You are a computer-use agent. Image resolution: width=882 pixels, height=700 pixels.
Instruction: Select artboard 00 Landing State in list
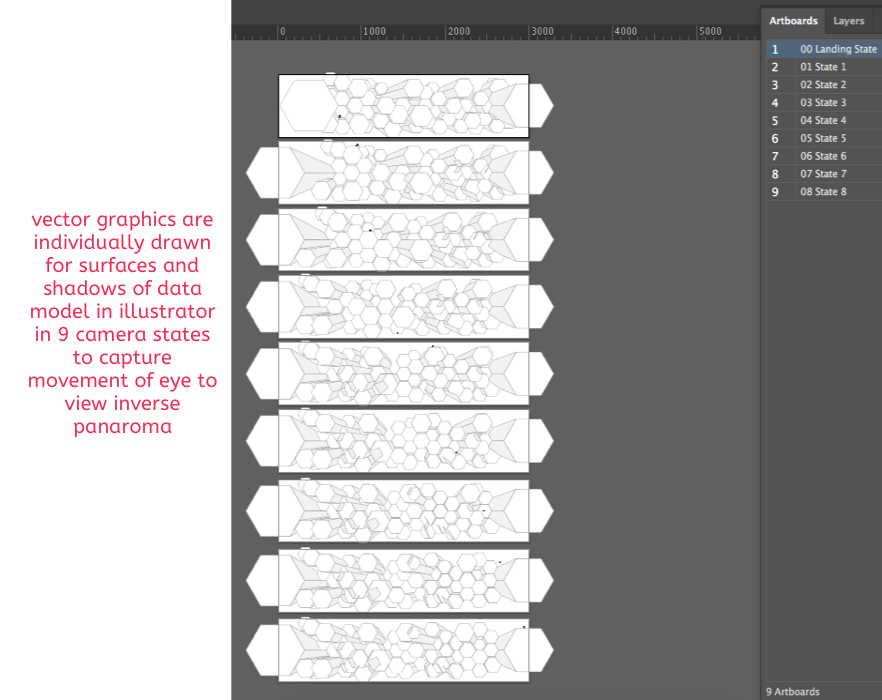click(x=824, y=49)
